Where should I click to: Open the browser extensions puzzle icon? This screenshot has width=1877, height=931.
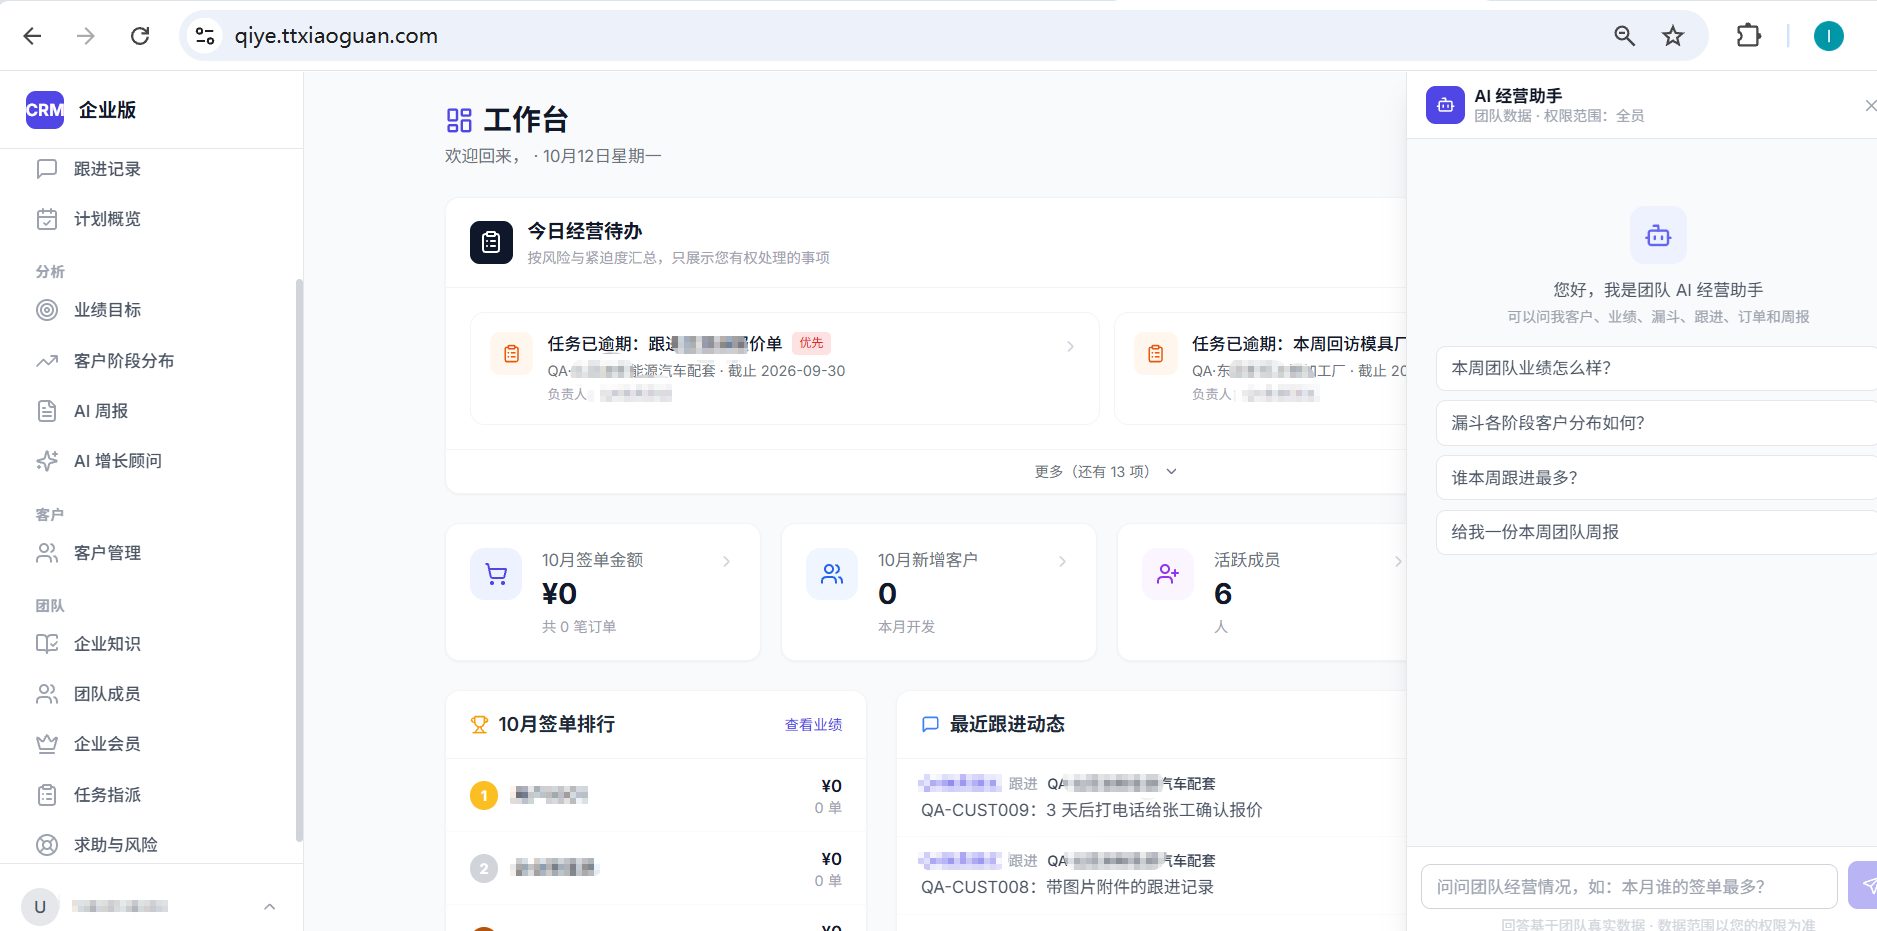click(x=1748, y=36)
